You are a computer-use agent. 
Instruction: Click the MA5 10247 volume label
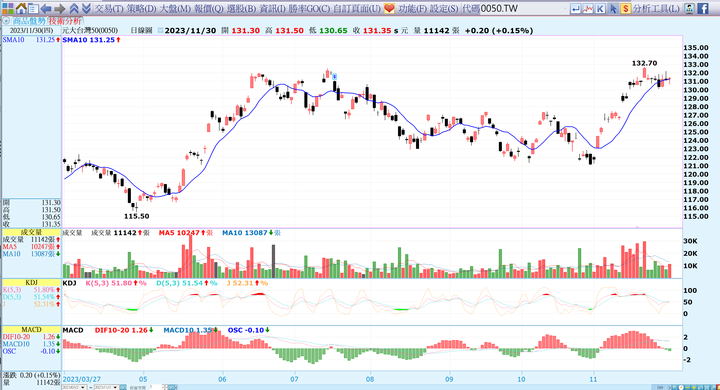pos(186,233)
